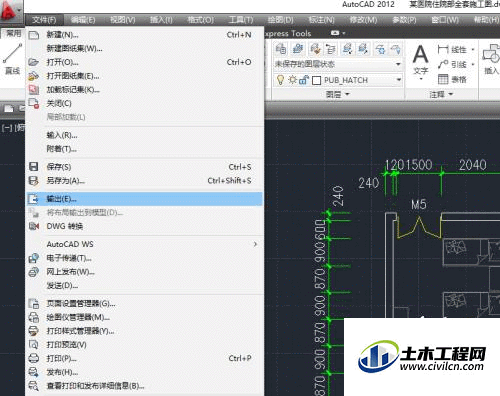This screenshot has width=500, height=396.
Task: Open the 格式(O) menu
Action: pos(200,20)
